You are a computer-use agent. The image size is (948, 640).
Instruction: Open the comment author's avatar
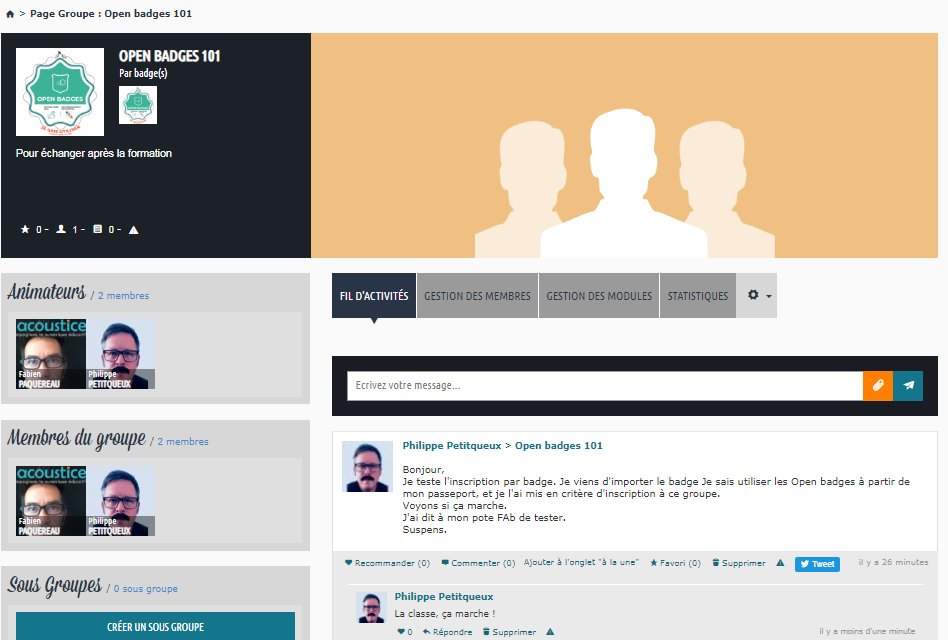tap(371, 607)
